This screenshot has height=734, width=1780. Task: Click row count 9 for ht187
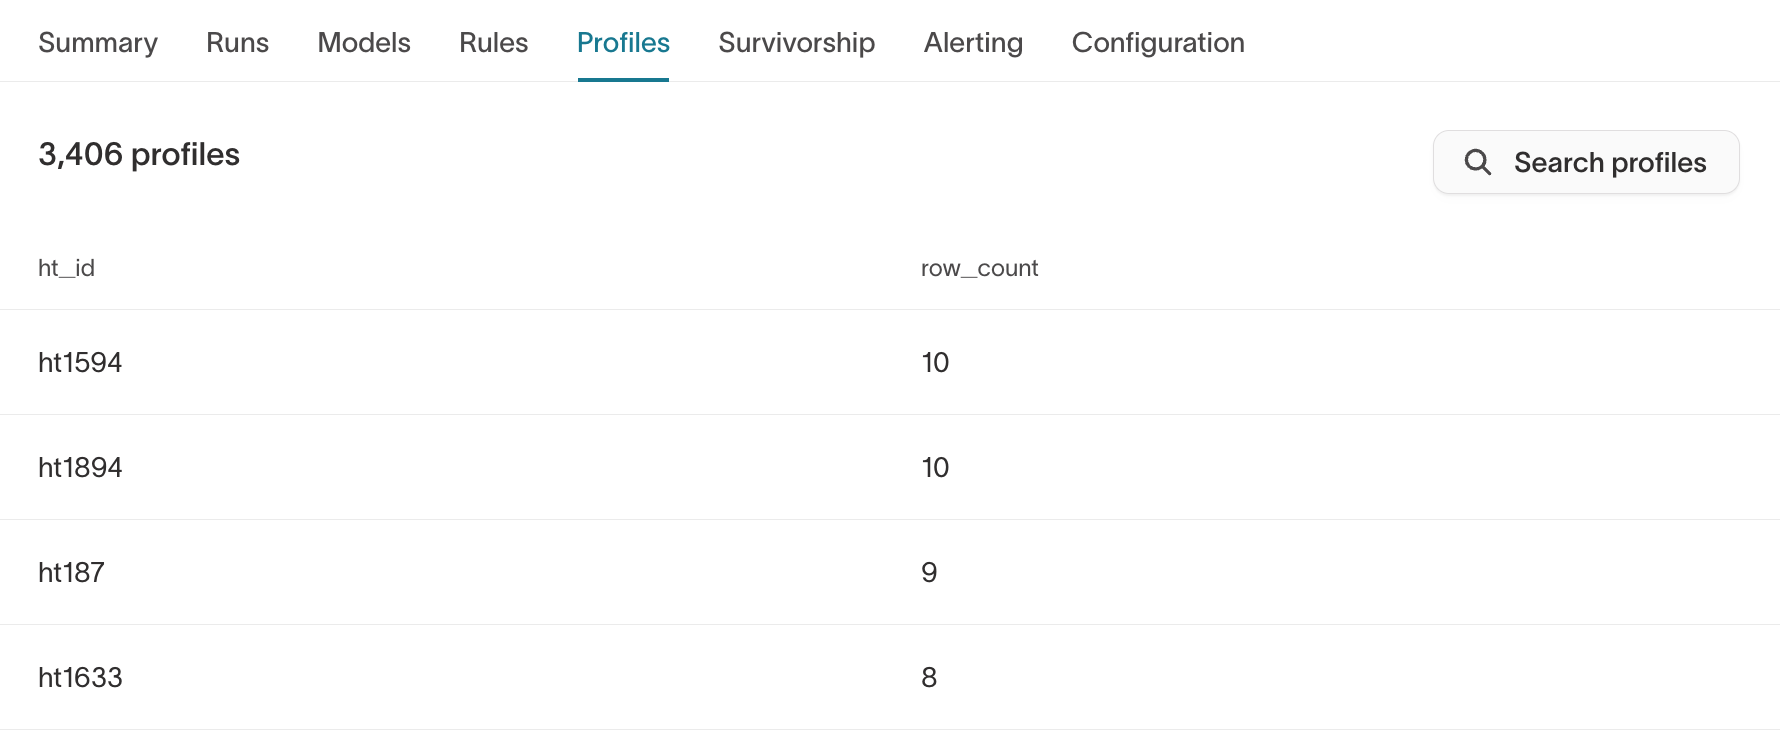click(929, 572)
